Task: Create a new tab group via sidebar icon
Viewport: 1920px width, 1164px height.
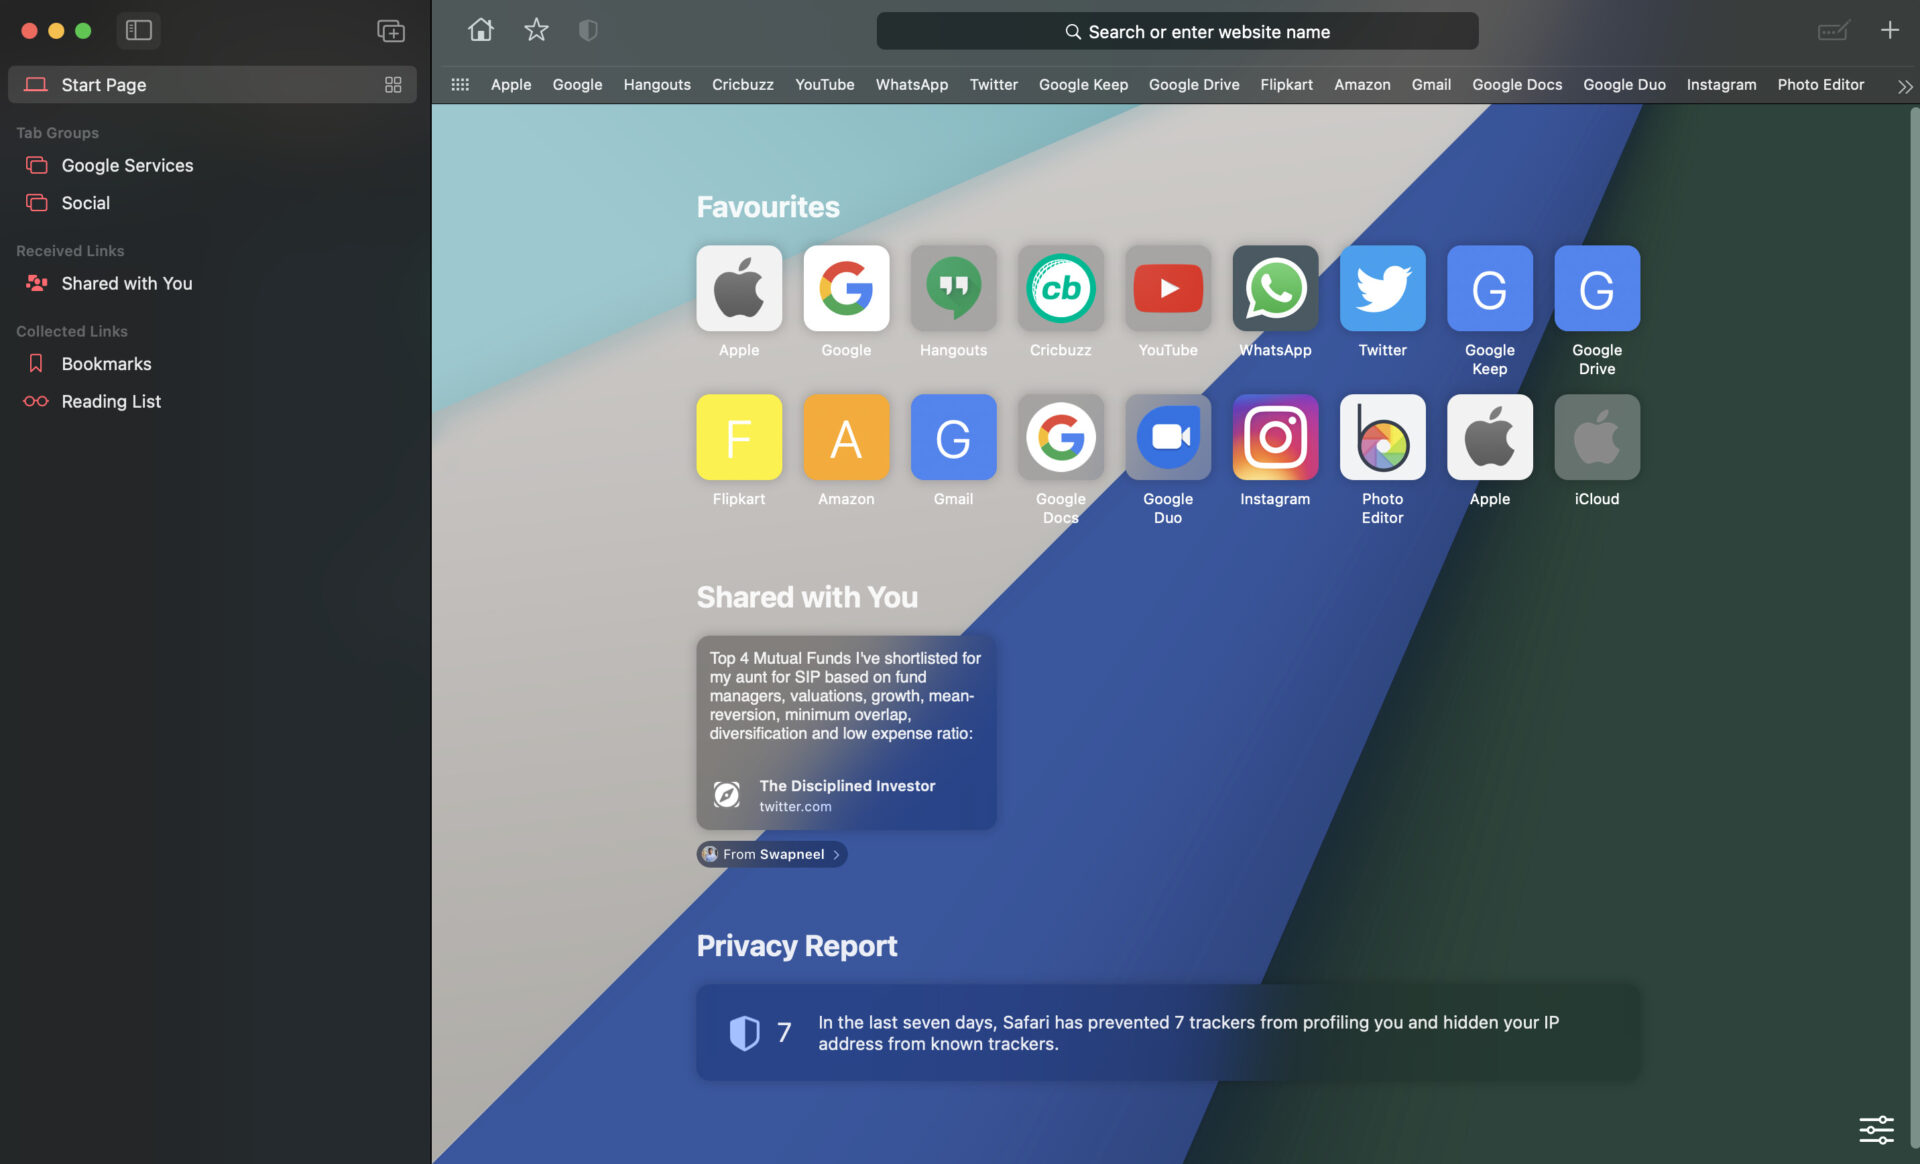Action: click(x=390, y=30)
